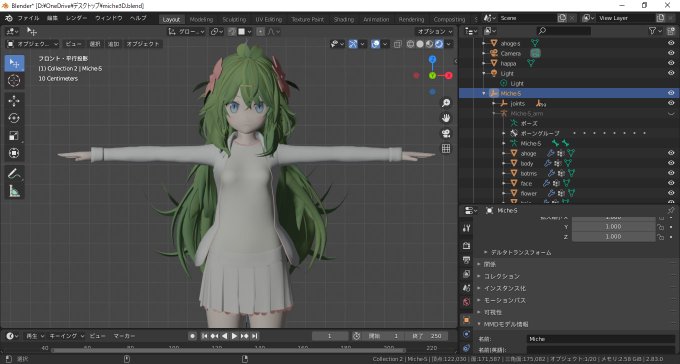The width and height of the screenshot is (680, 364).
Task: Switch to solid viewport shading
Action: [420, 44]
